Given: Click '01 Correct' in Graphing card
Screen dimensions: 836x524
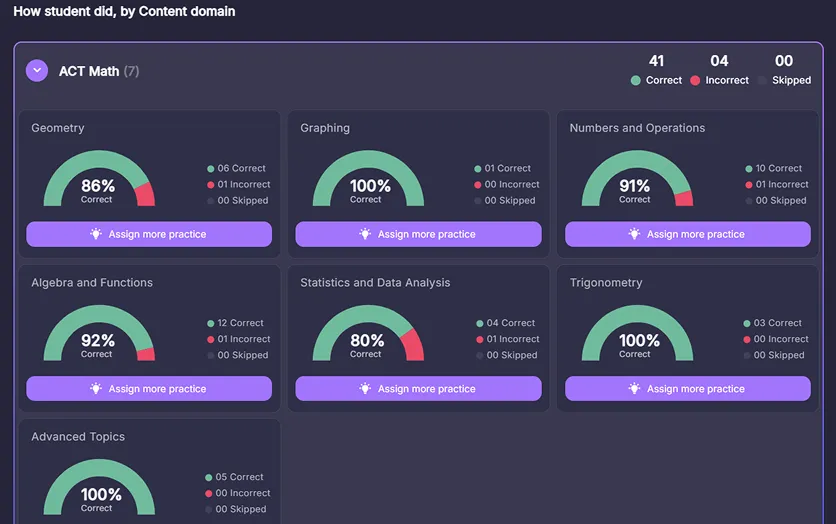Looking at the screenshot, I should pyautogui.click(x=508, y=168).
